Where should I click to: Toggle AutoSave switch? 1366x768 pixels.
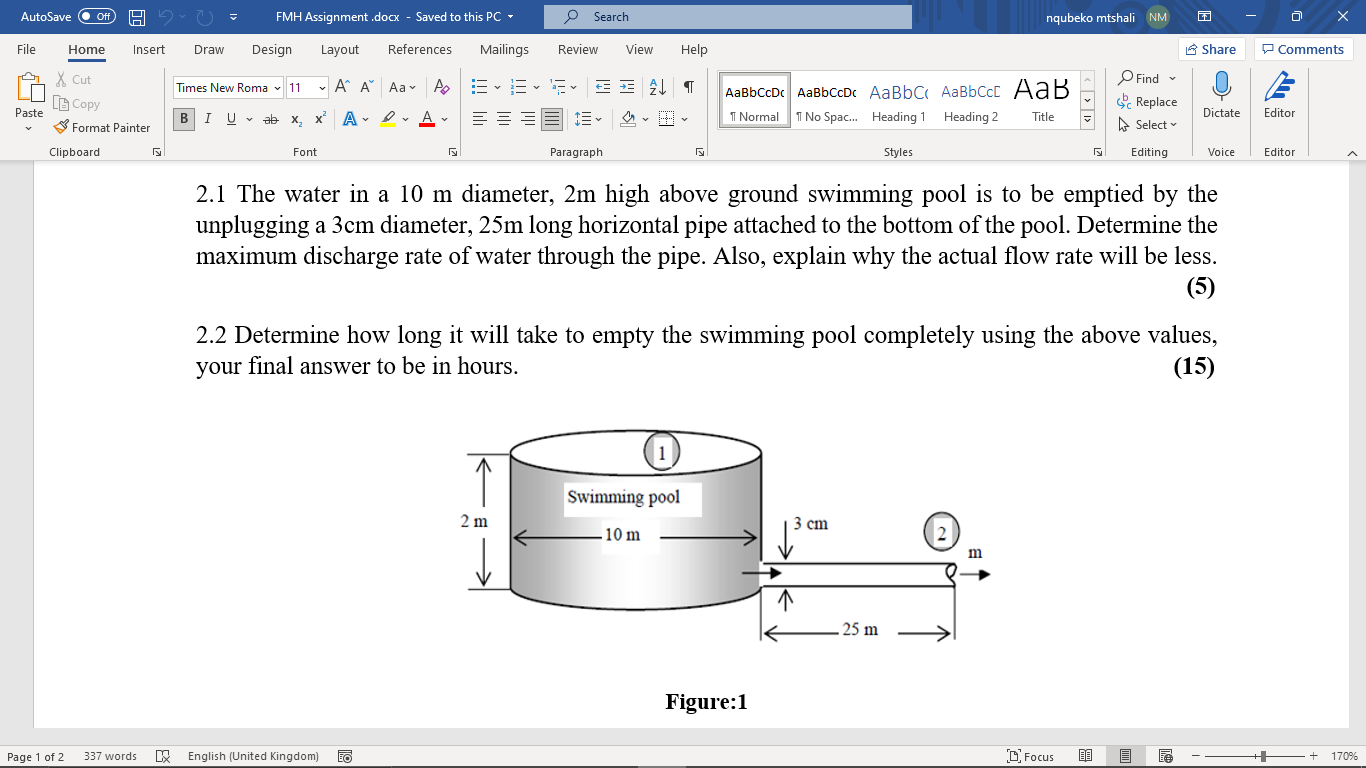[x=97, y=17]
